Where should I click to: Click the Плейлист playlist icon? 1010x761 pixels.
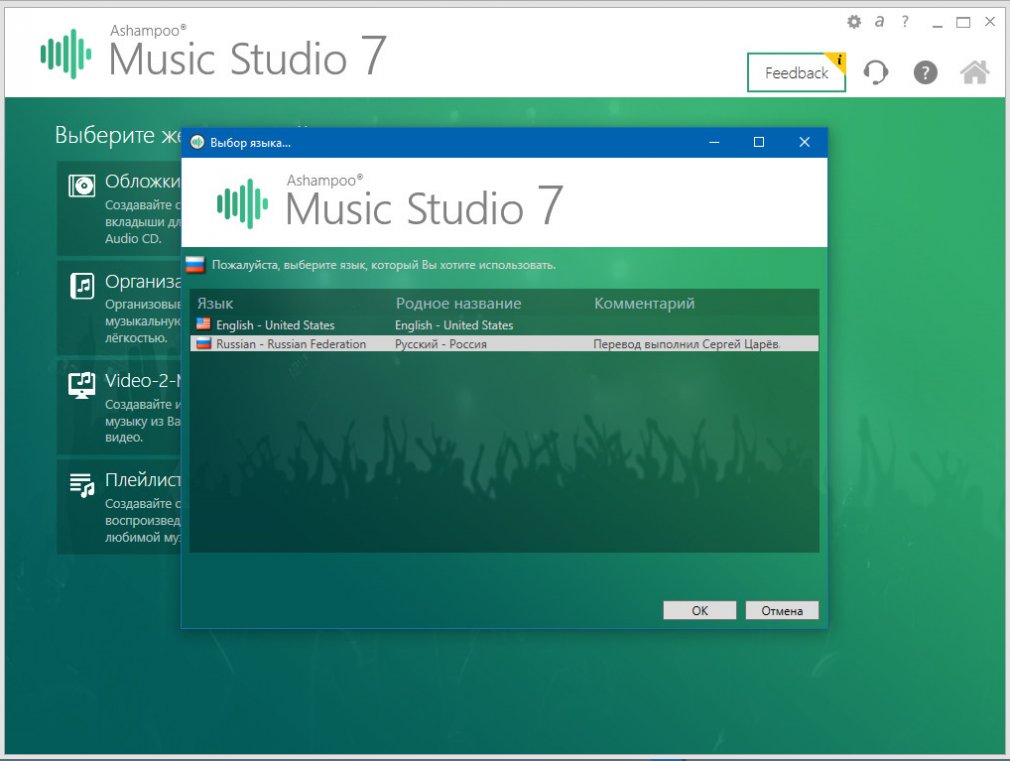pos(82,485)
